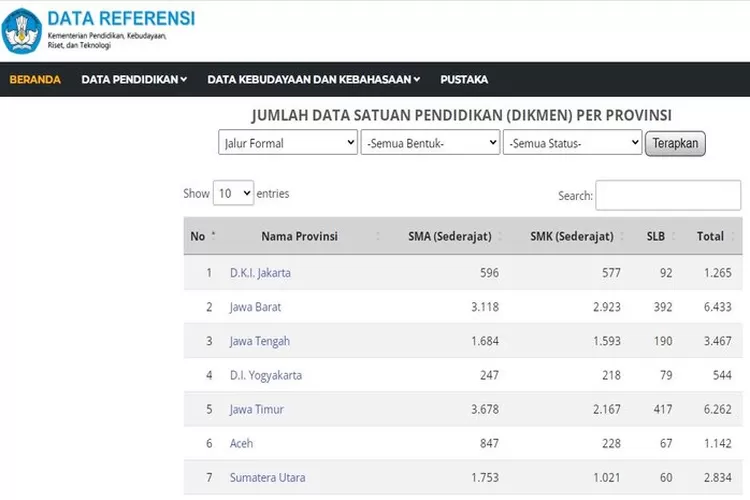Open the -Semua Status- dropdown
Viewport: 750px width, 500px height.
572,143
